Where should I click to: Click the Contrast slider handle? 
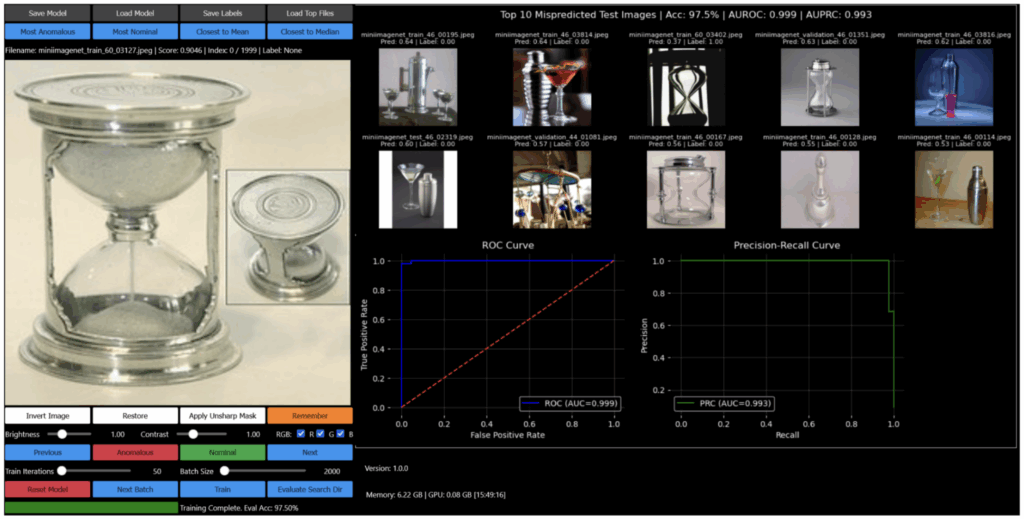(193, 434)
